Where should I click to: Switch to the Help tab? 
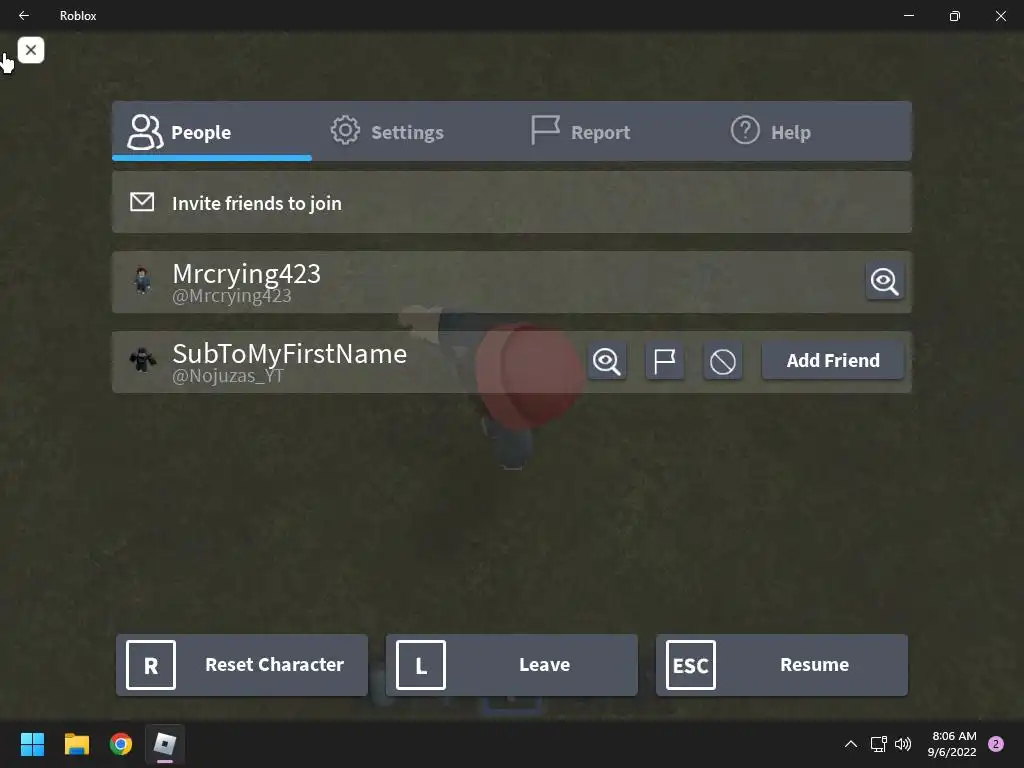771,131
